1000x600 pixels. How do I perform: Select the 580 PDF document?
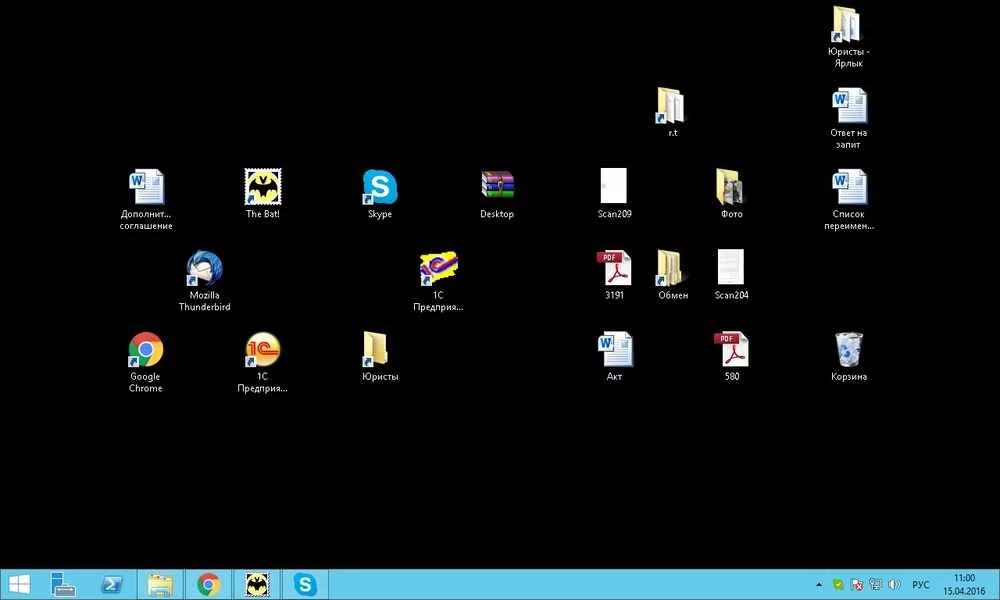(731, 350)
